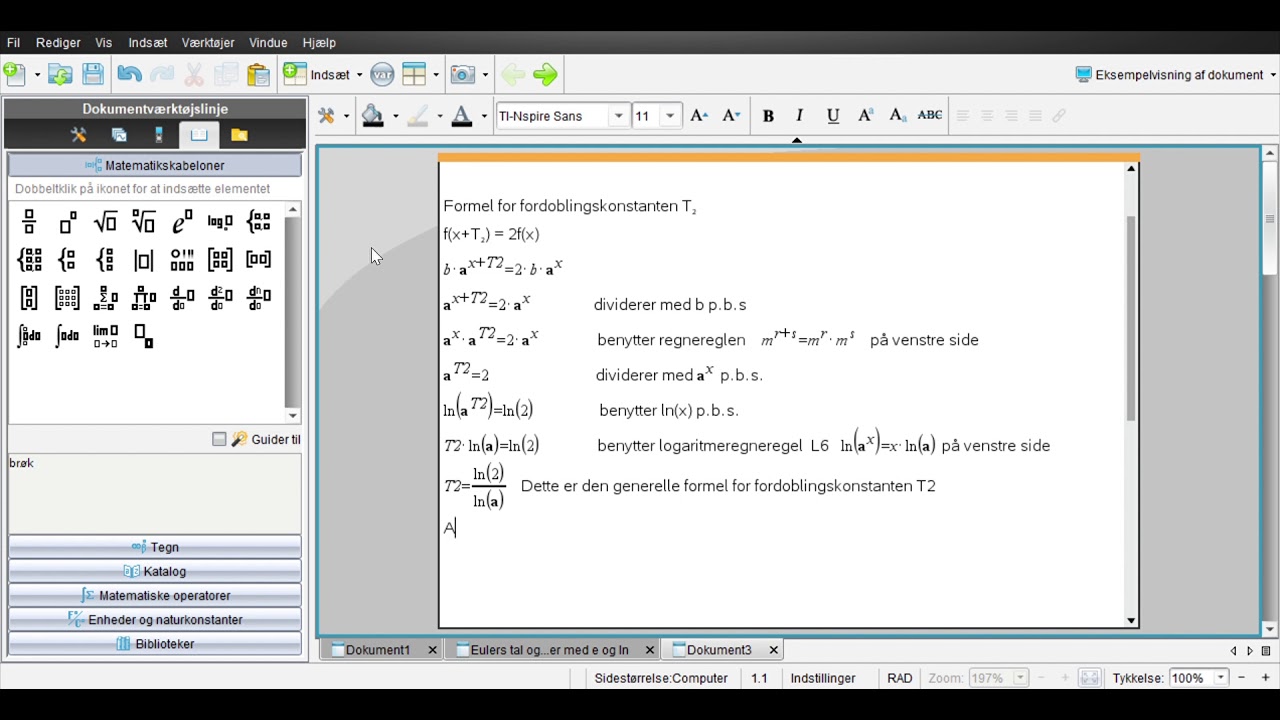Insert the e exponent template
The width and height of the screenshot is (1280, 720).
pyautogui.click(x=181, y=222)
